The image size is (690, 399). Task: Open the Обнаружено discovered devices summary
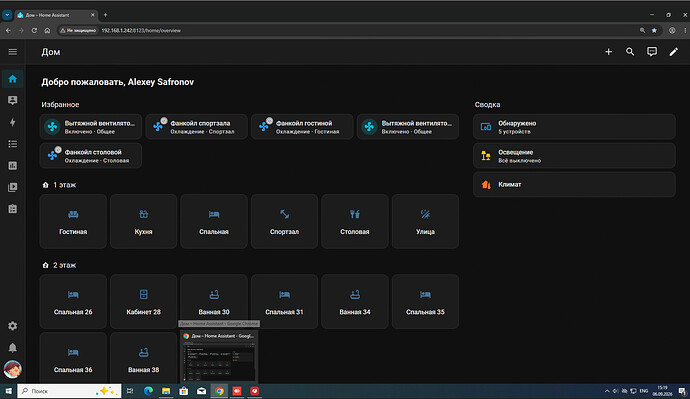click(x=574, y=127)
